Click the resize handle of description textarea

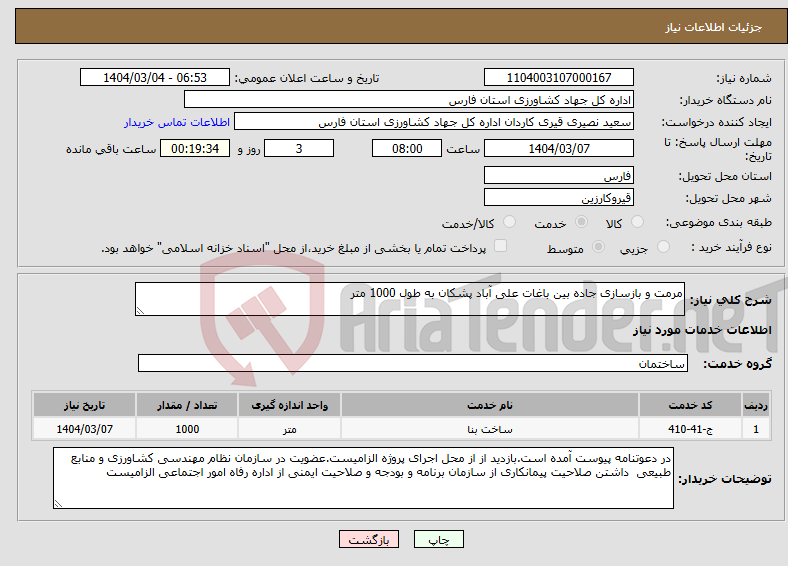click(140, 311)
